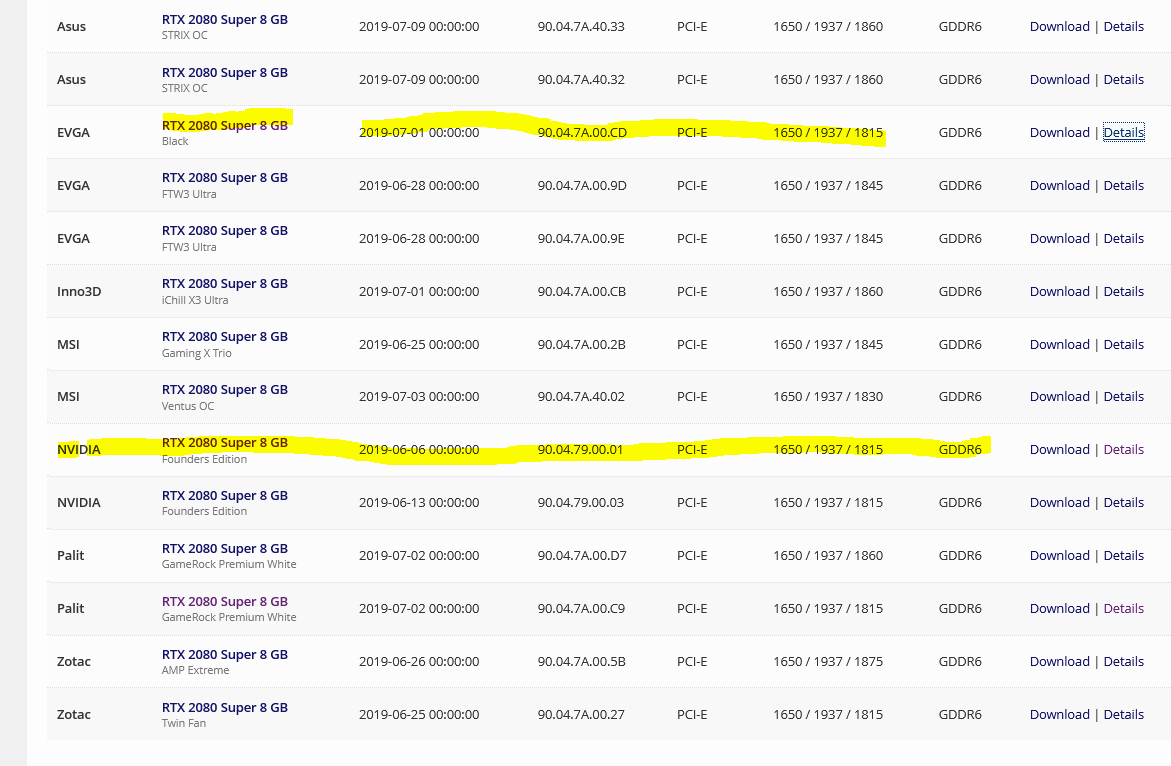
Task: View Details for MSI Gaming X Trio
Action: click(x=1123, y=345)
